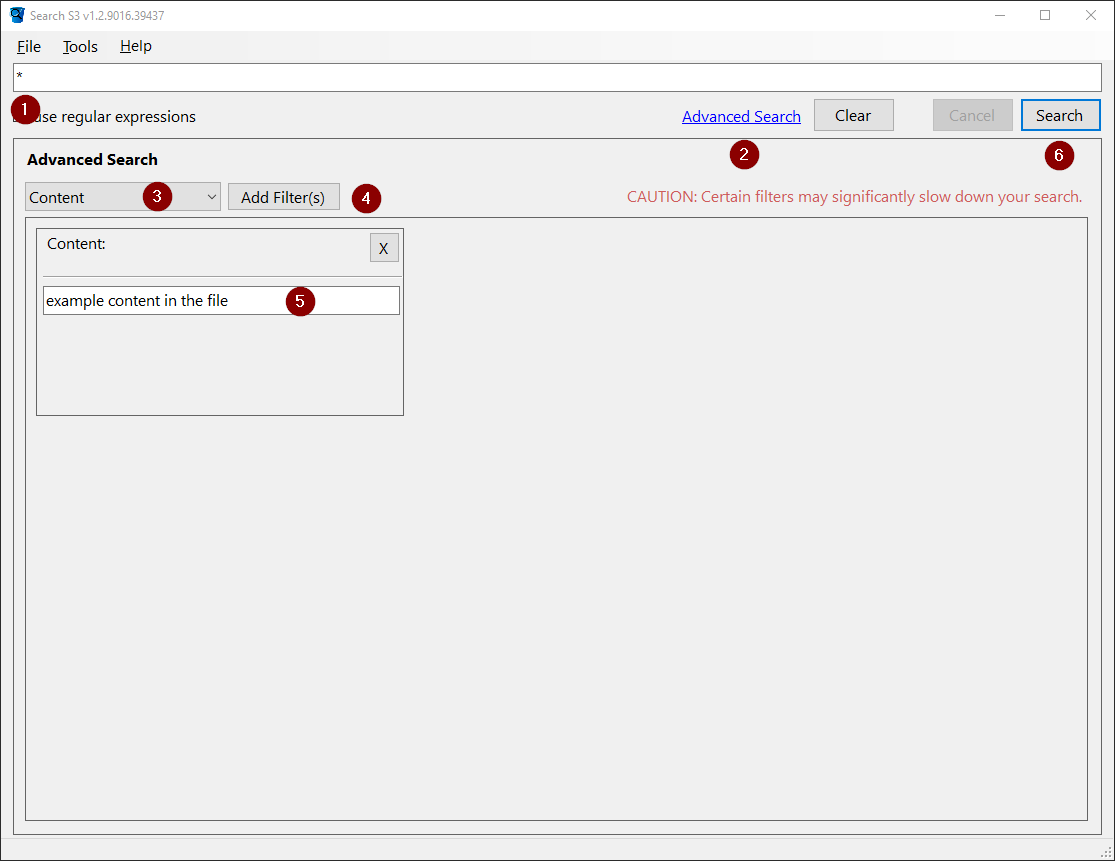Remove the Content filter with X
This screenshot has height=861, width=1115.
pyautogui.click(x=384, y=248)
